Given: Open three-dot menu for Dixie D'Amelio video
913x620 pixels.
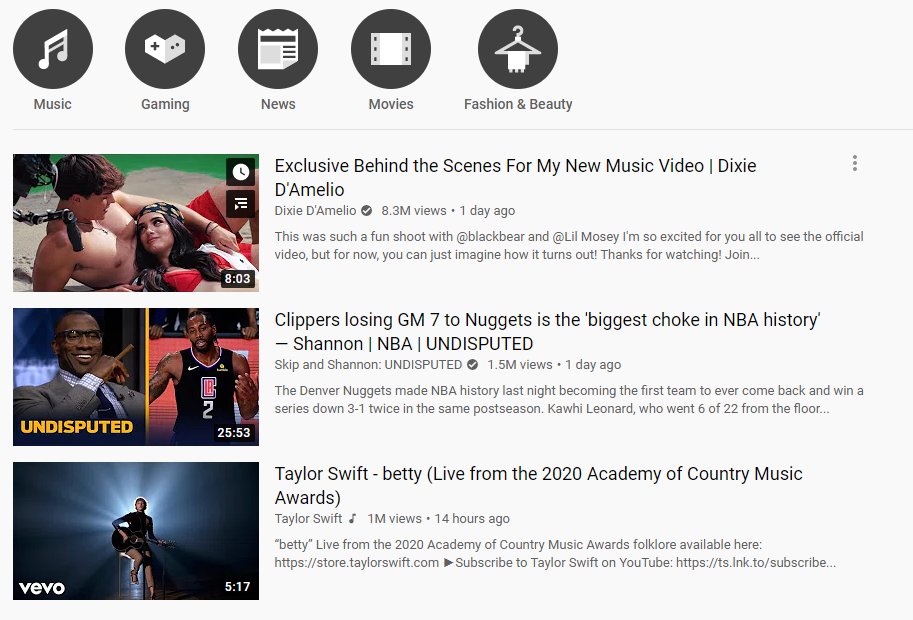Looking at the screenshot, I should tap(855, 163).
